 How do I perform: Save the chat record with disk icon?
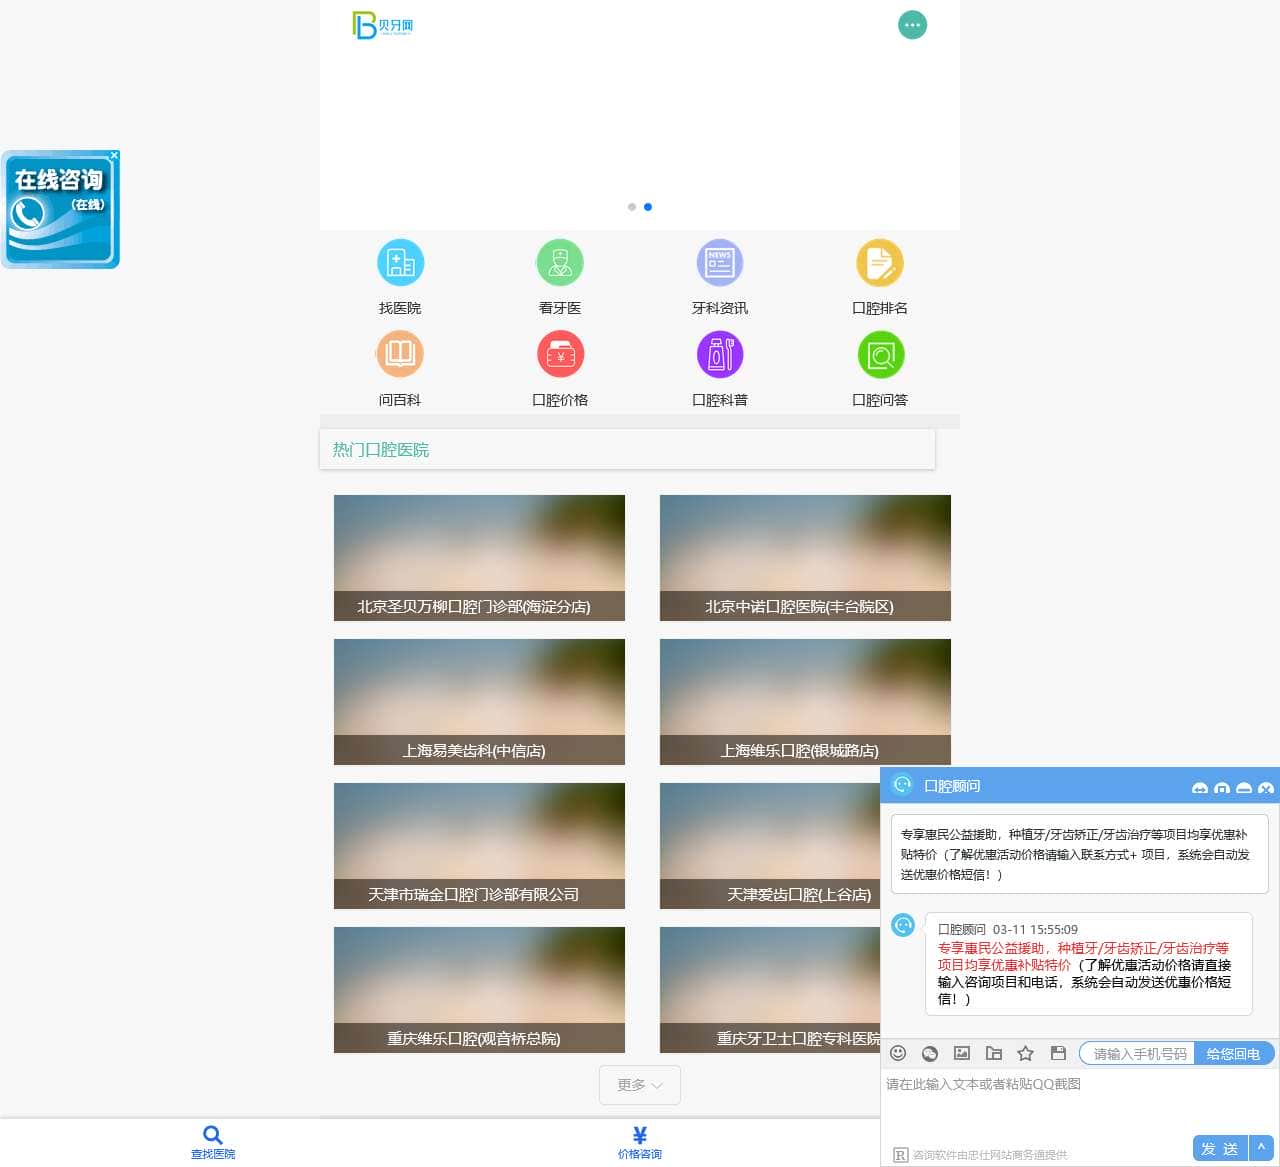coord(1058,1053)
